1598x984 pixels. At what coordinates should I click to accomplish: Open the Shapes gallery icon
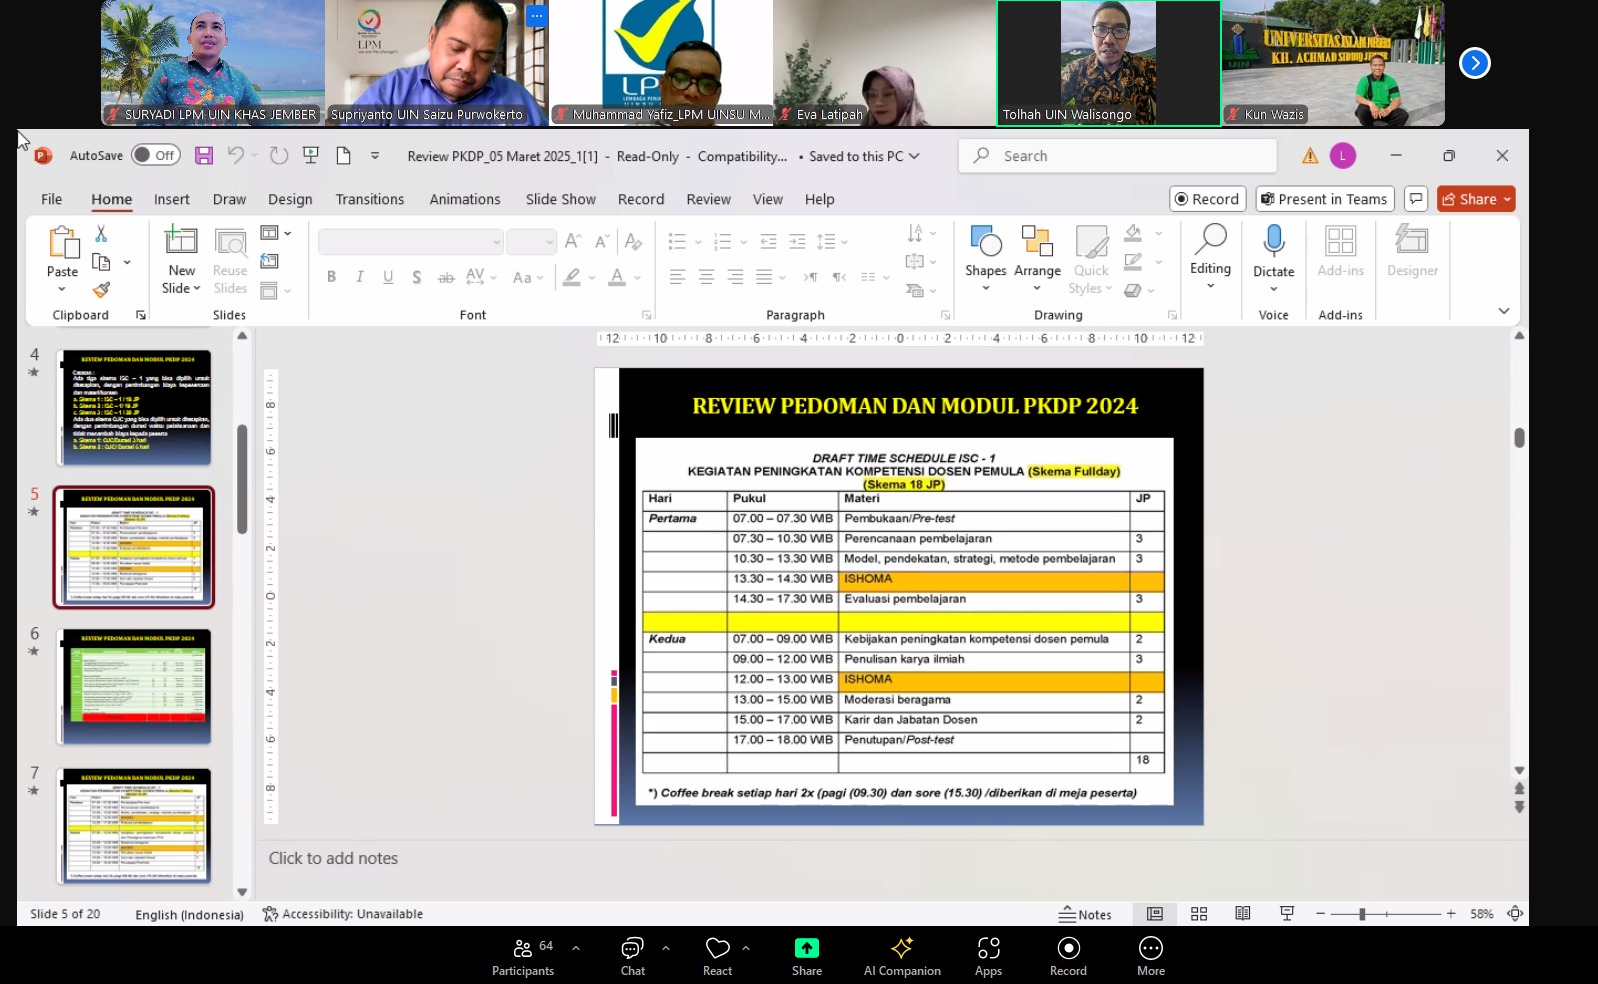coord(985,241)
